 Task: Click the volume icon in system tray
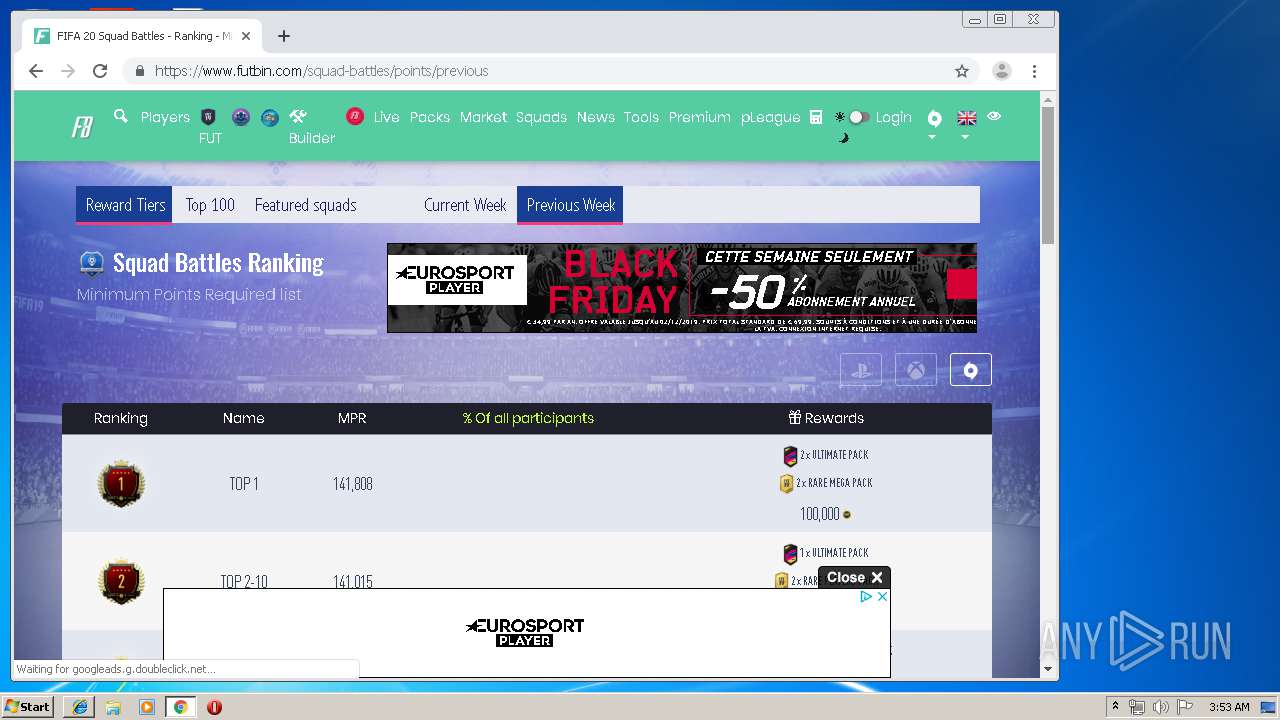(1160, 707)
